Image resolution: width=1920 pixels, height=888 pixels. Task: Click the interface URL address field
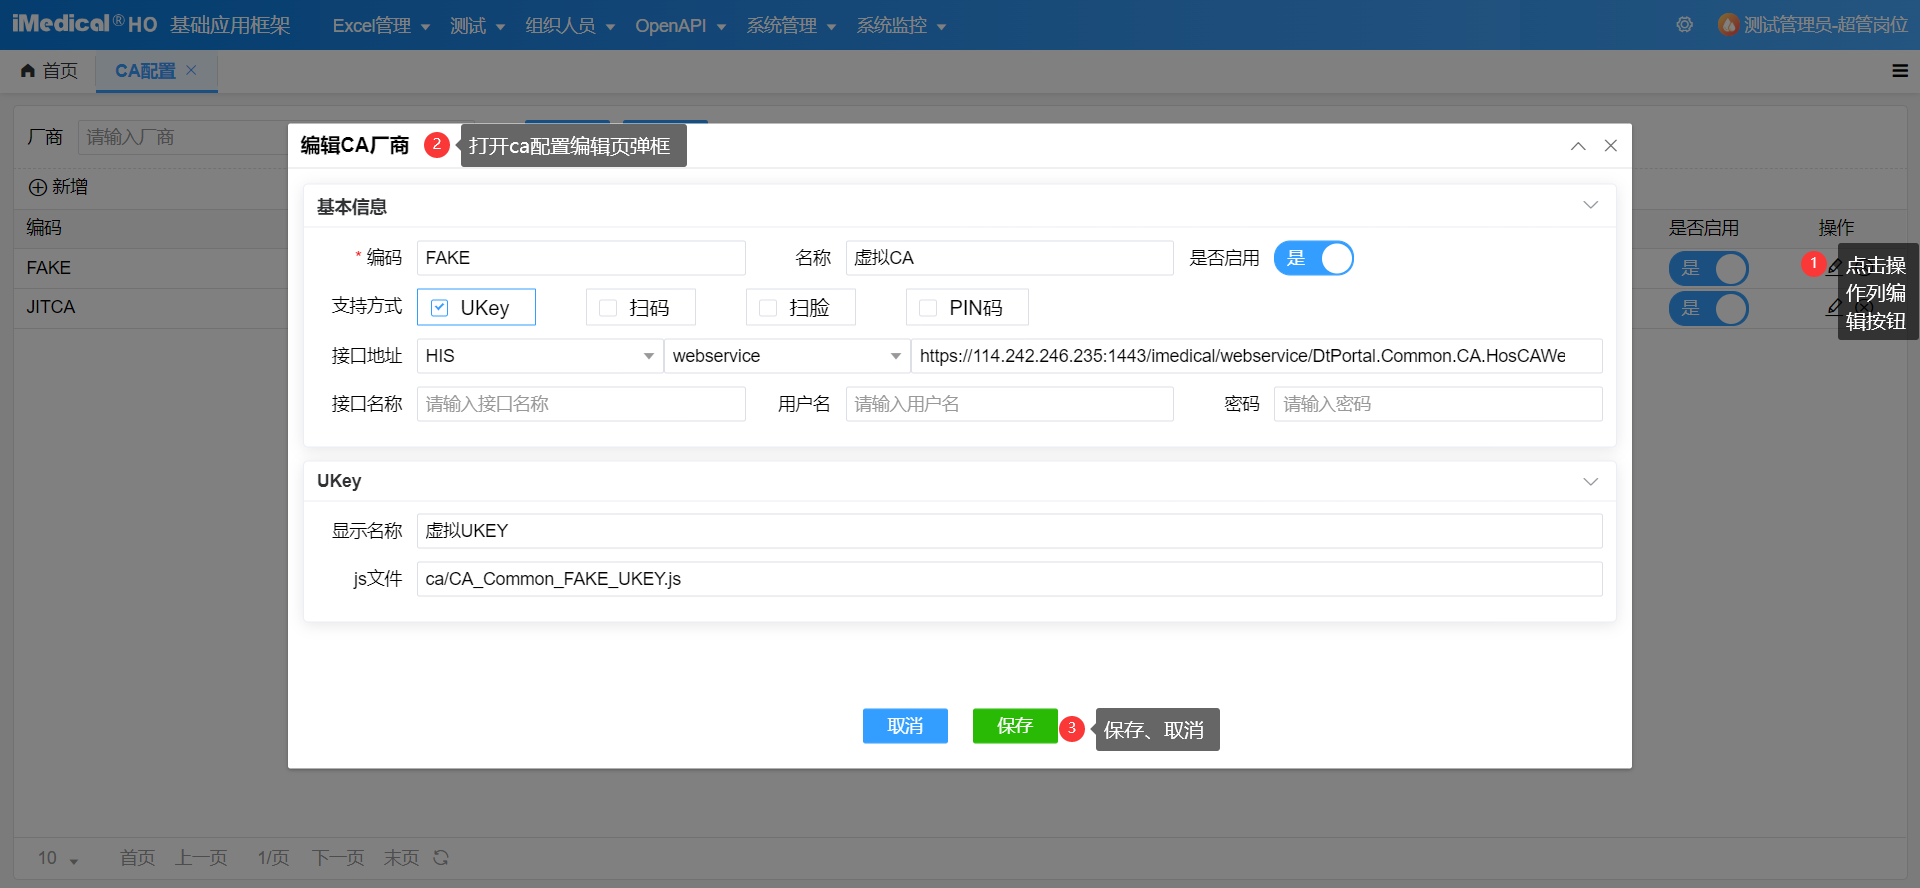1256,356
